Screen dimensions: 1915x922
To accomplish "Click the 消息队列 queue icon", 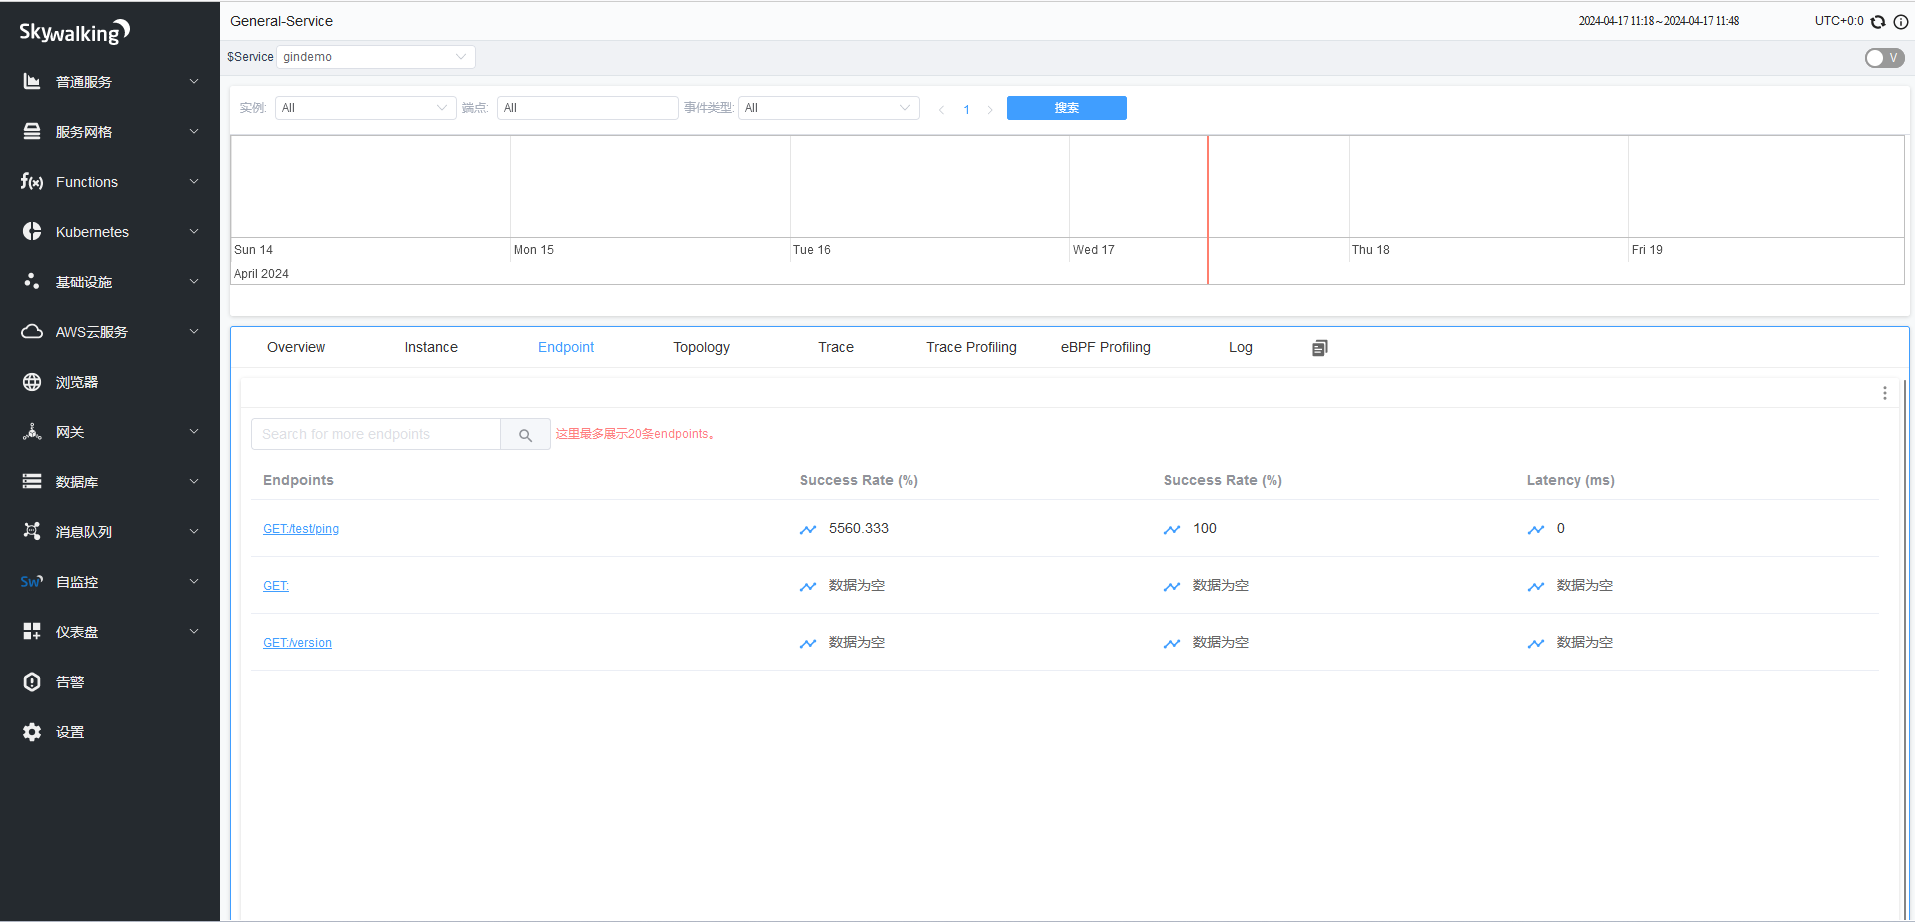I will point(32,531).
